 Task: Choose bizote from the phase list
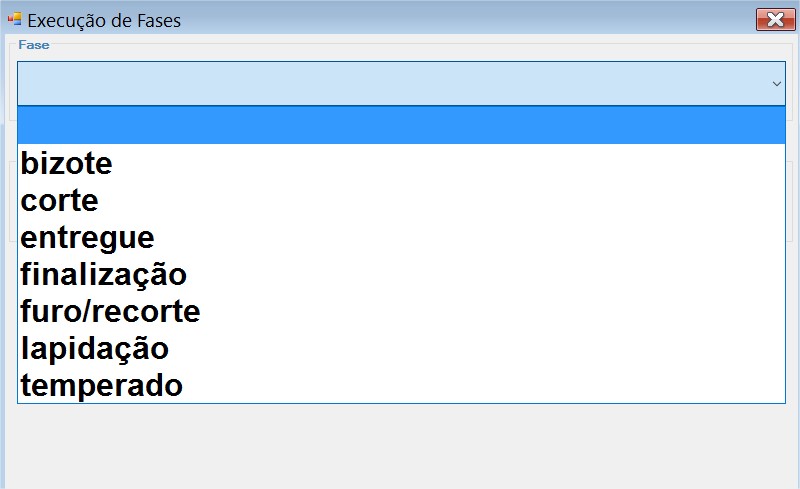click(x=402, y=163)
